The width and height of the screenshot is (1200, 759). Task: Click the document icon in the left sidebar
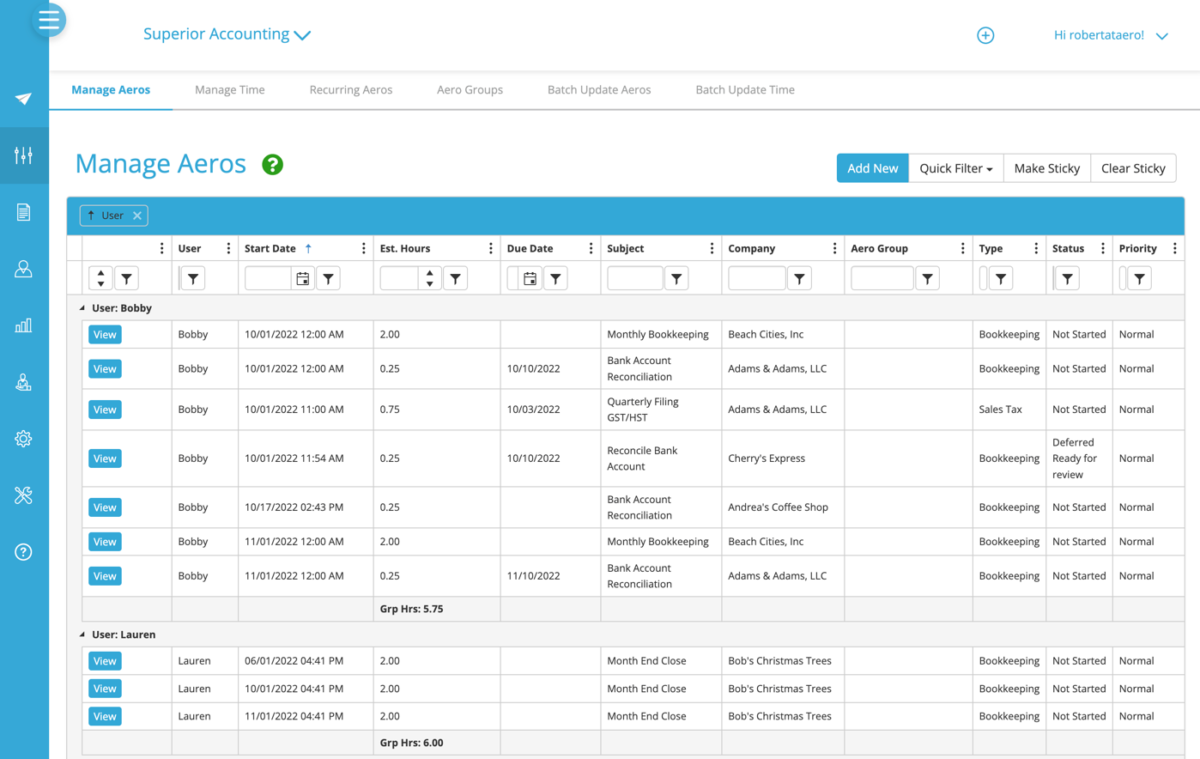23,211
